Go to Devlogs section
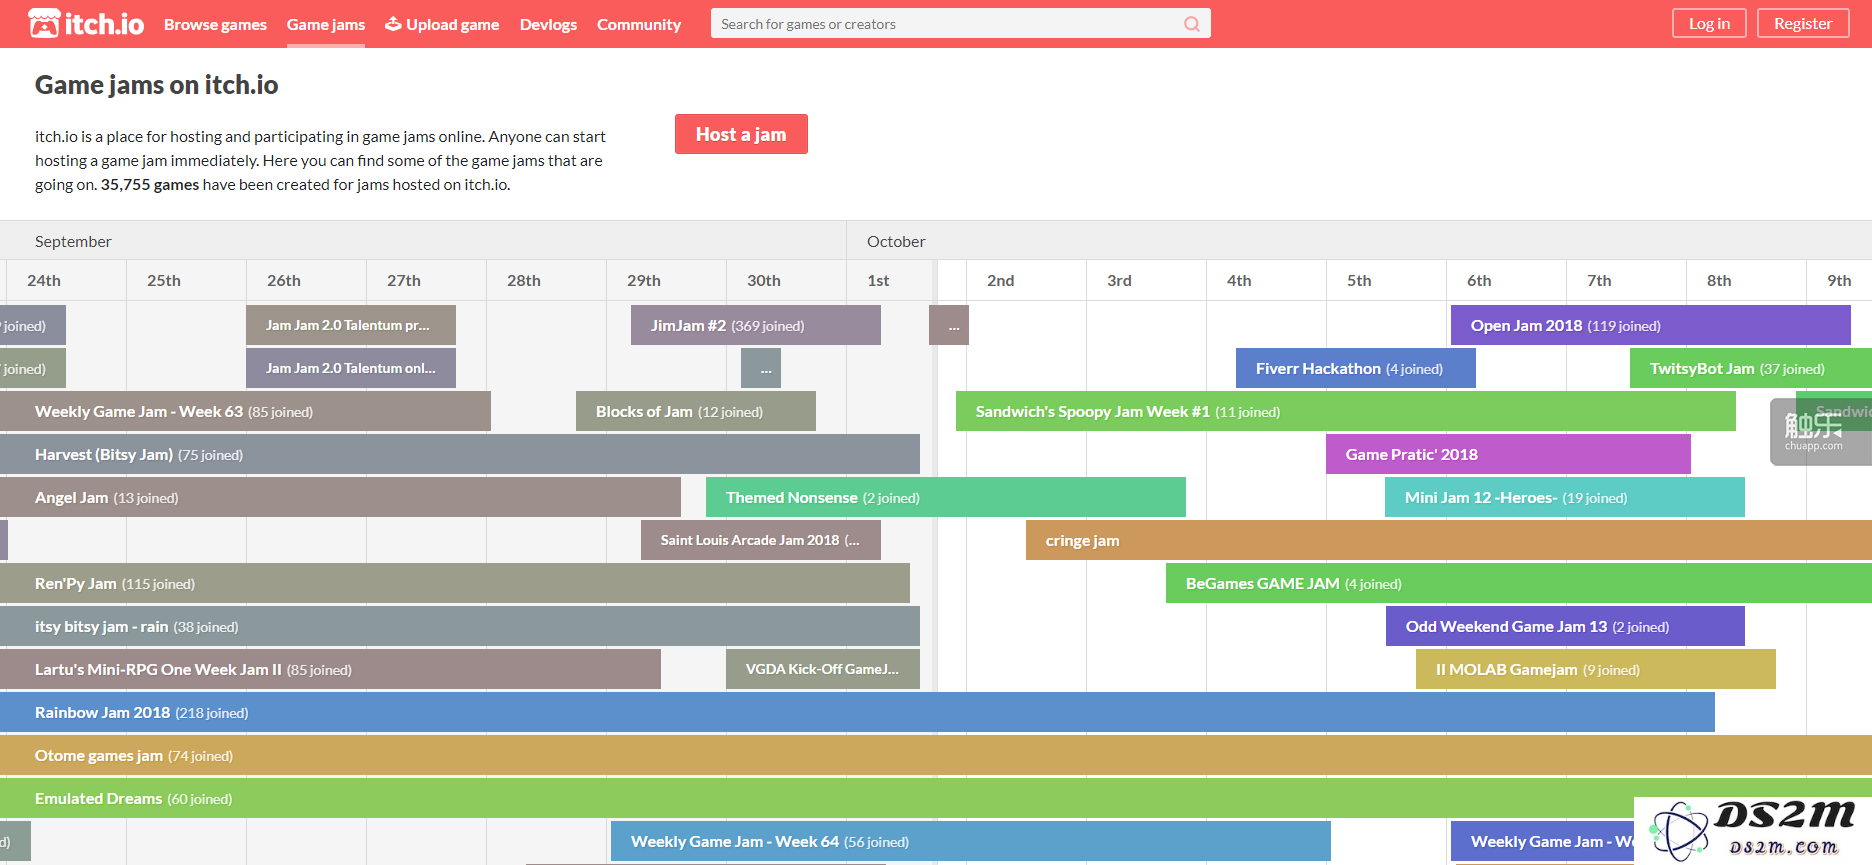 point(548,24)
